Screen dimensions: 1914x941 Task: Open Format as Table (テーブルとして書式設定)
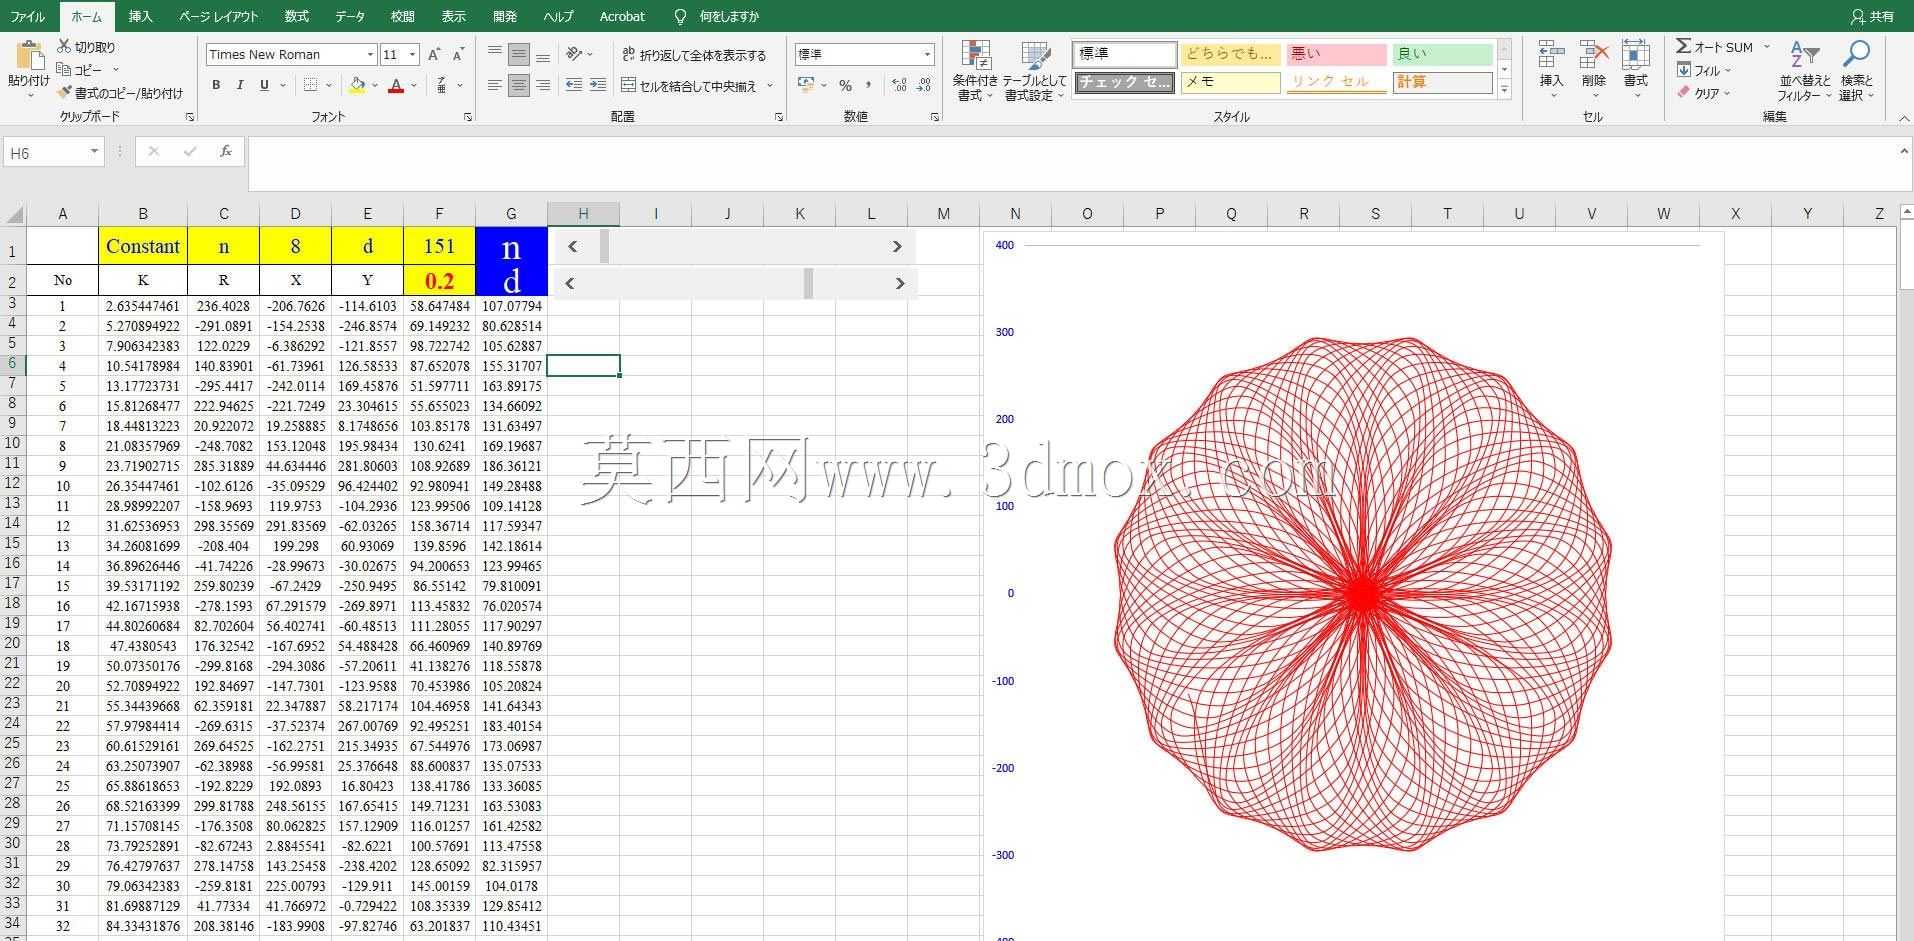click(x=1035, y=72)
